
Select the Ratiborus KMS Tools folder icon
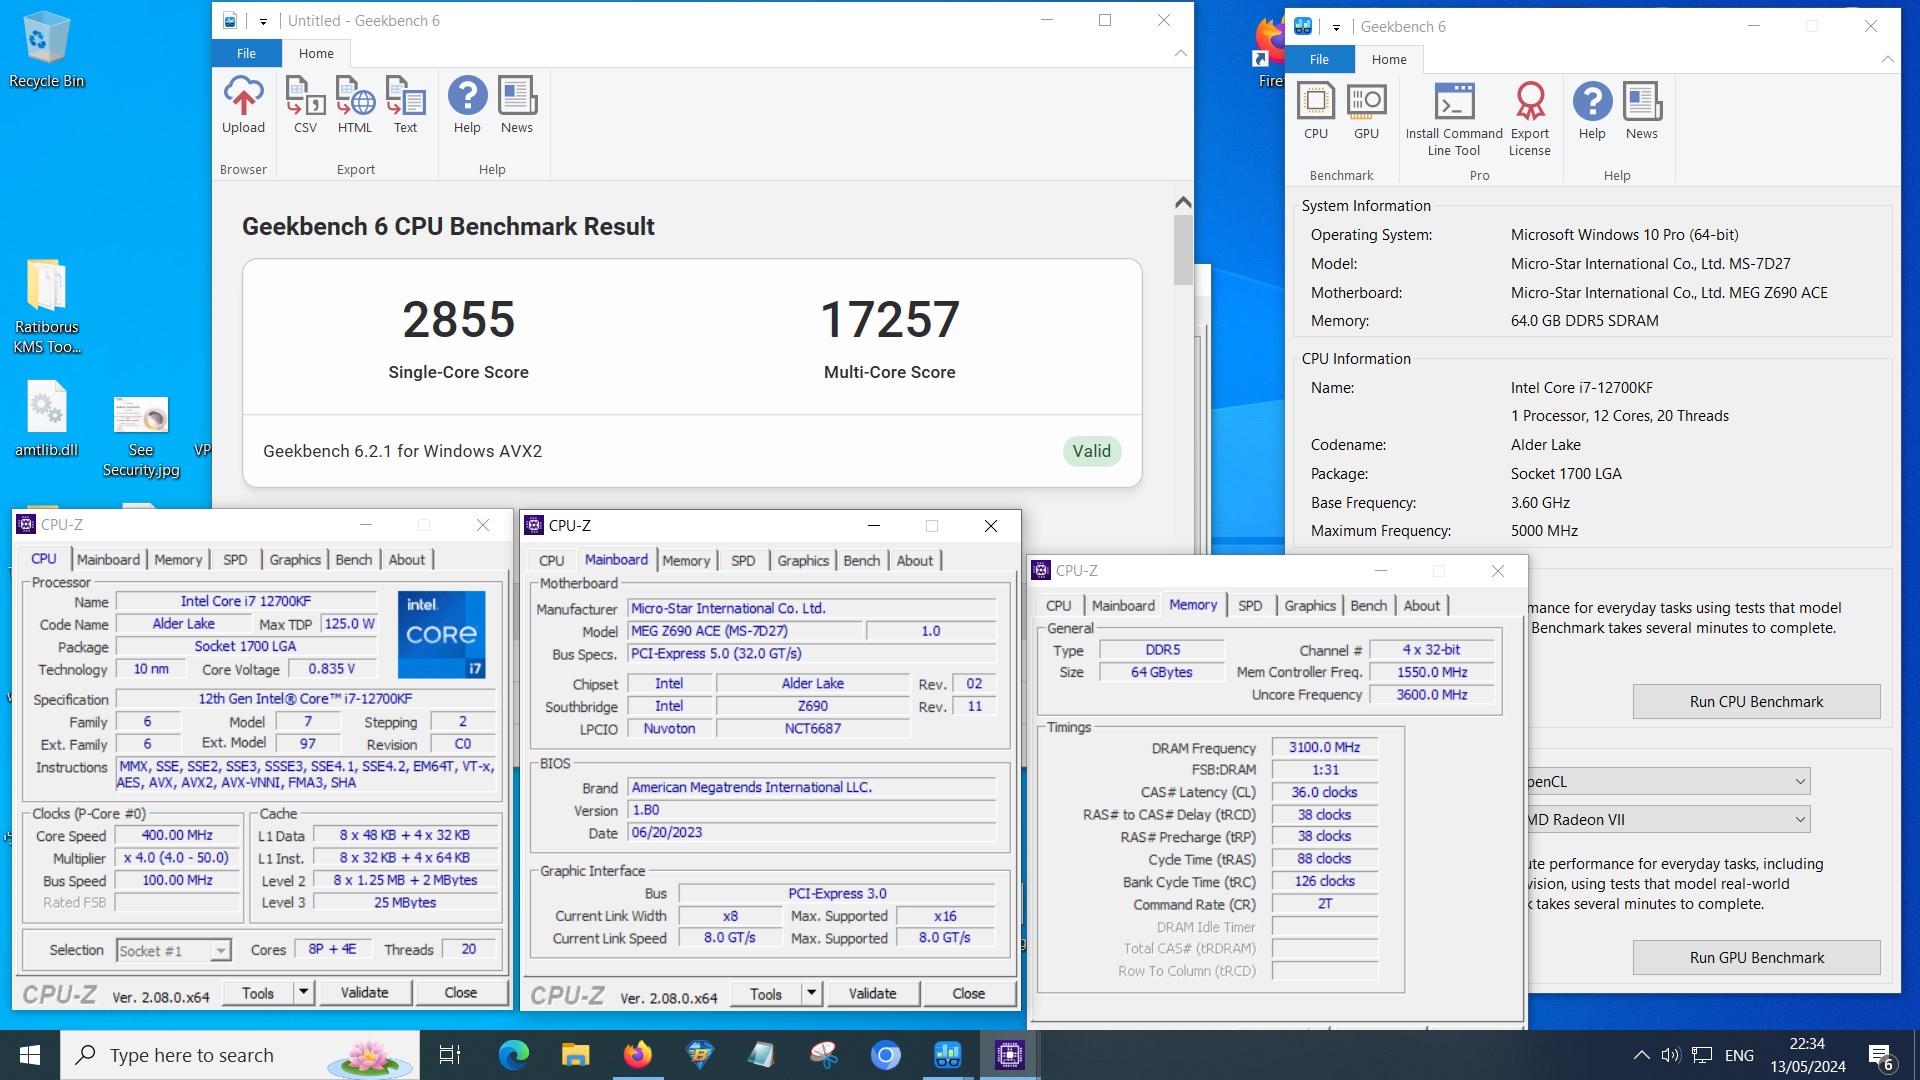tap(46, 306)
